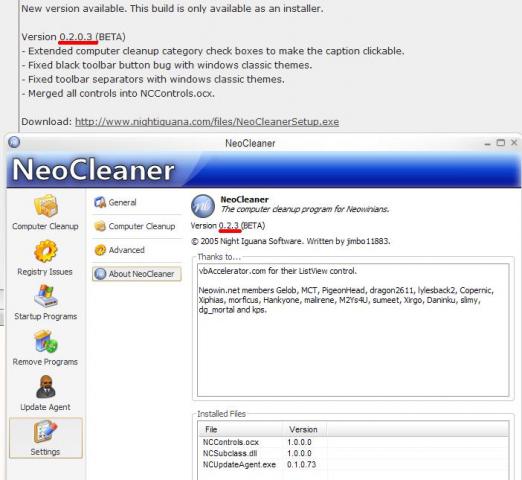Select the Registry Issues gear icon
Viewport: 522px width, 480px height.
click(x=46, y=251)
